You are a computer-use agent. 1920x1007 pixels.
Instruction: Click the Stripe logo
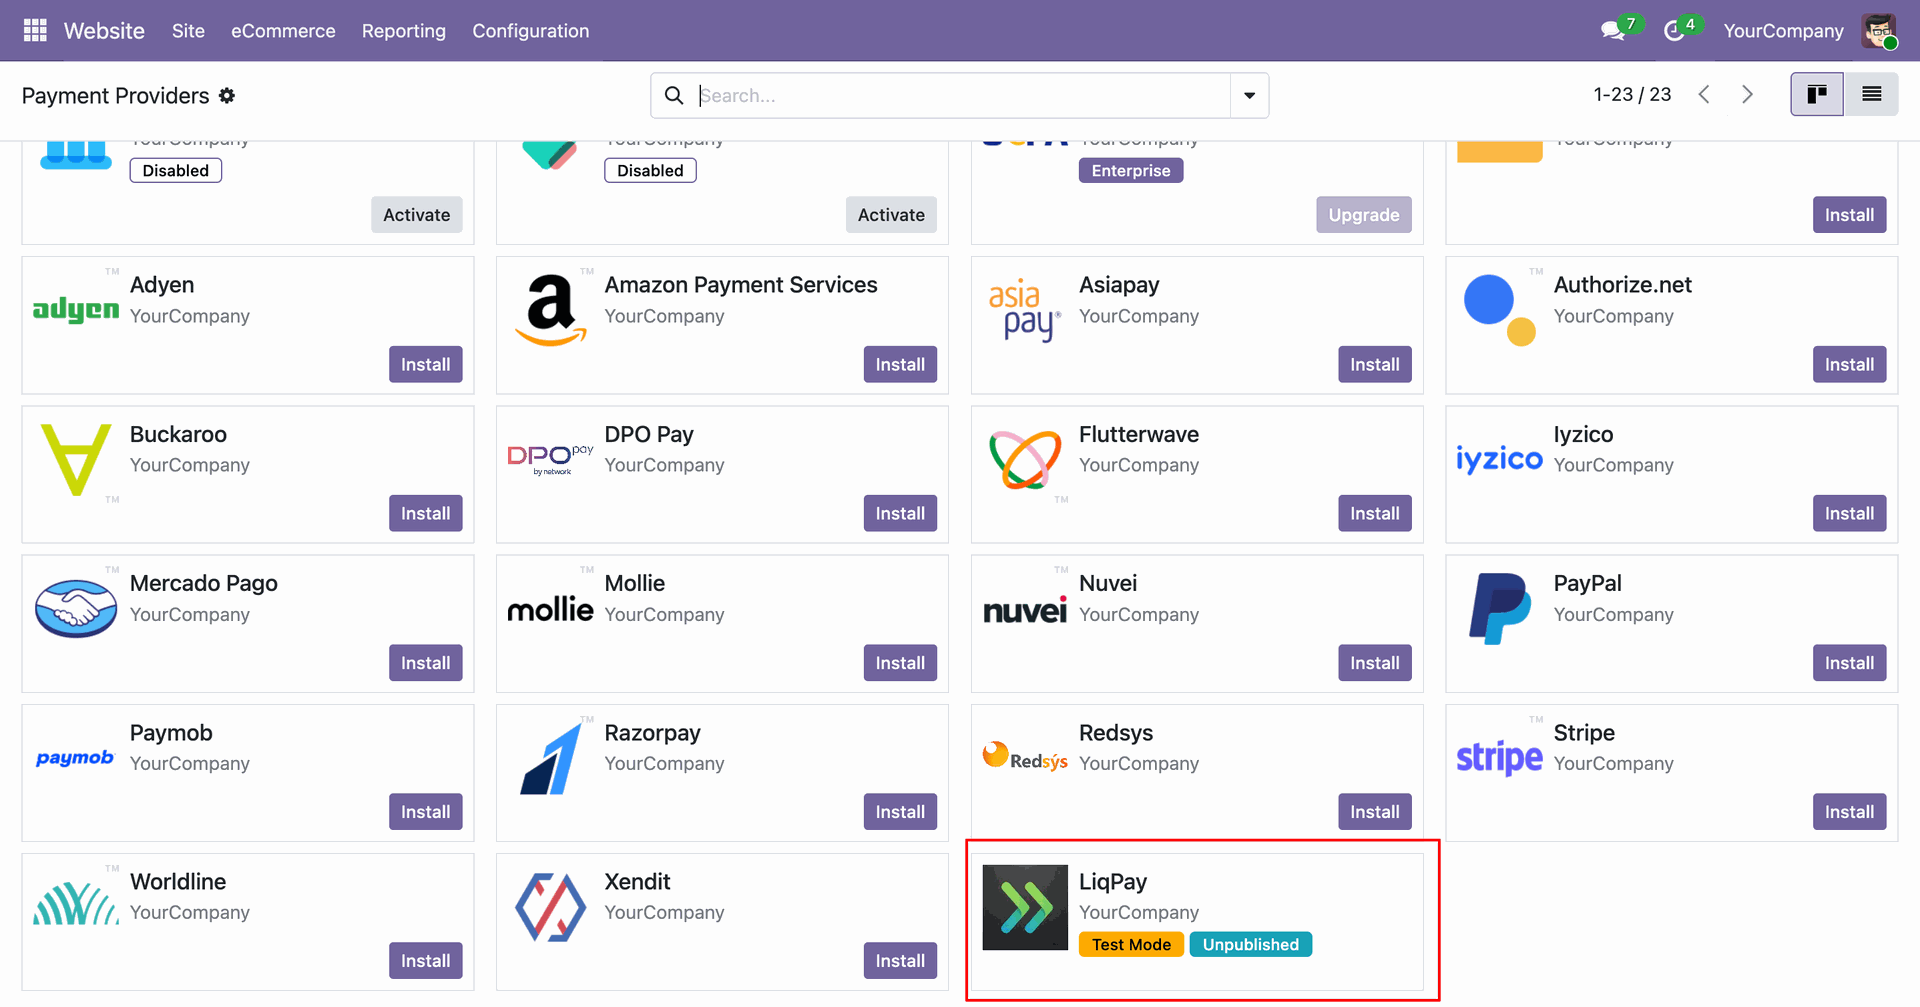[1499, 758]
